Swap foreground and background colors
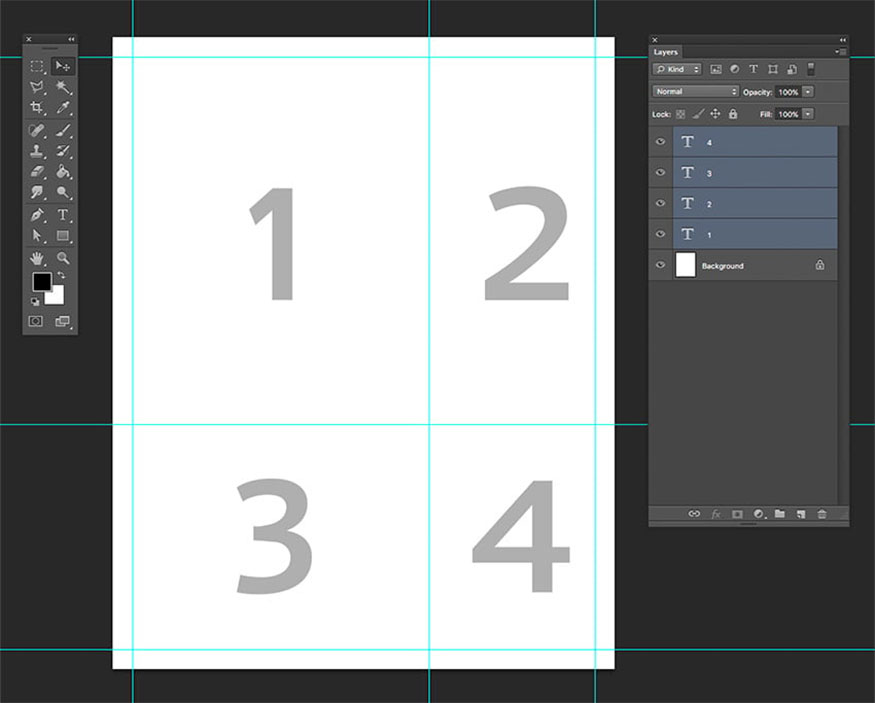 (x=61, y=275)
